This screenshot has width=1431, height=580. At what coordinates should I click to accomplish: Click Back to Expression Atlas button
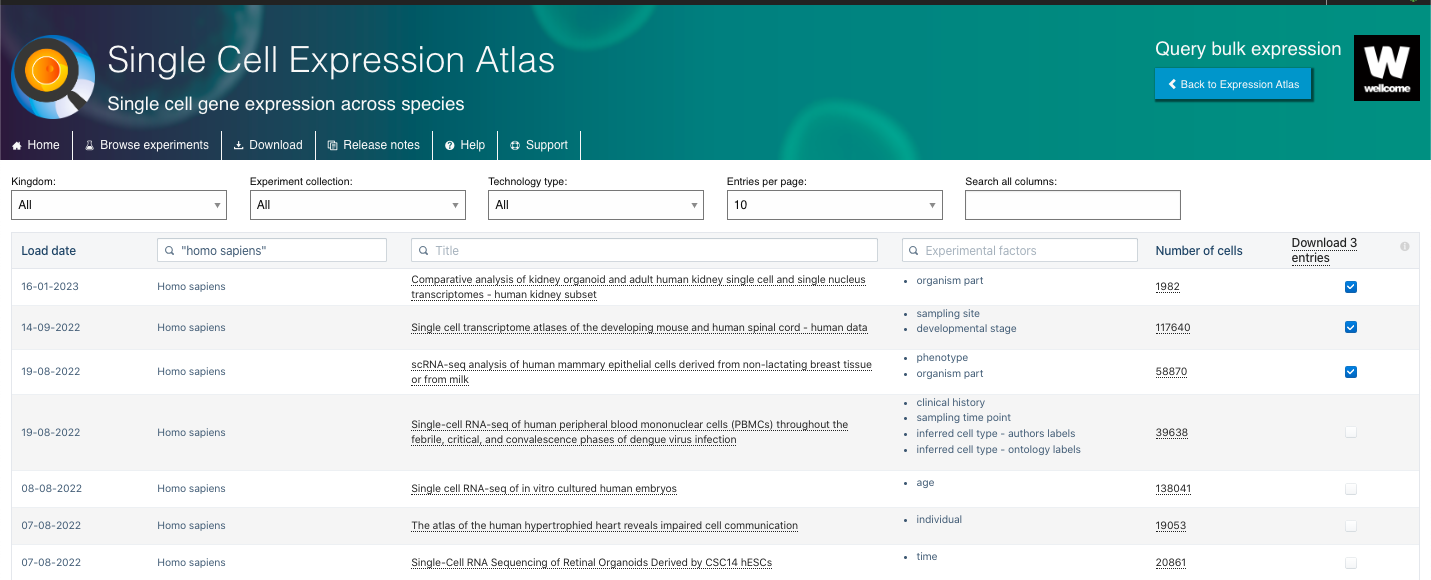click(1233, 84)
